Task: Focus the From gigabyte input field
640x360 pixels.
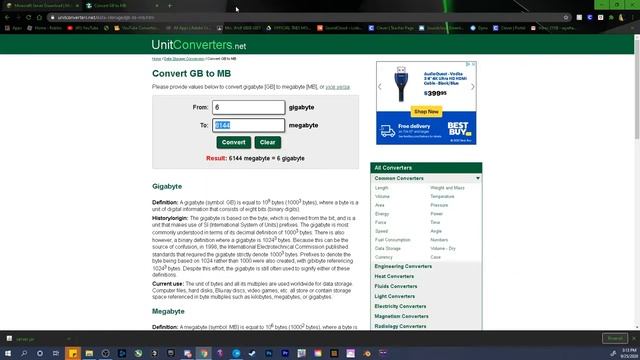Action: click(x=248, y=107)
